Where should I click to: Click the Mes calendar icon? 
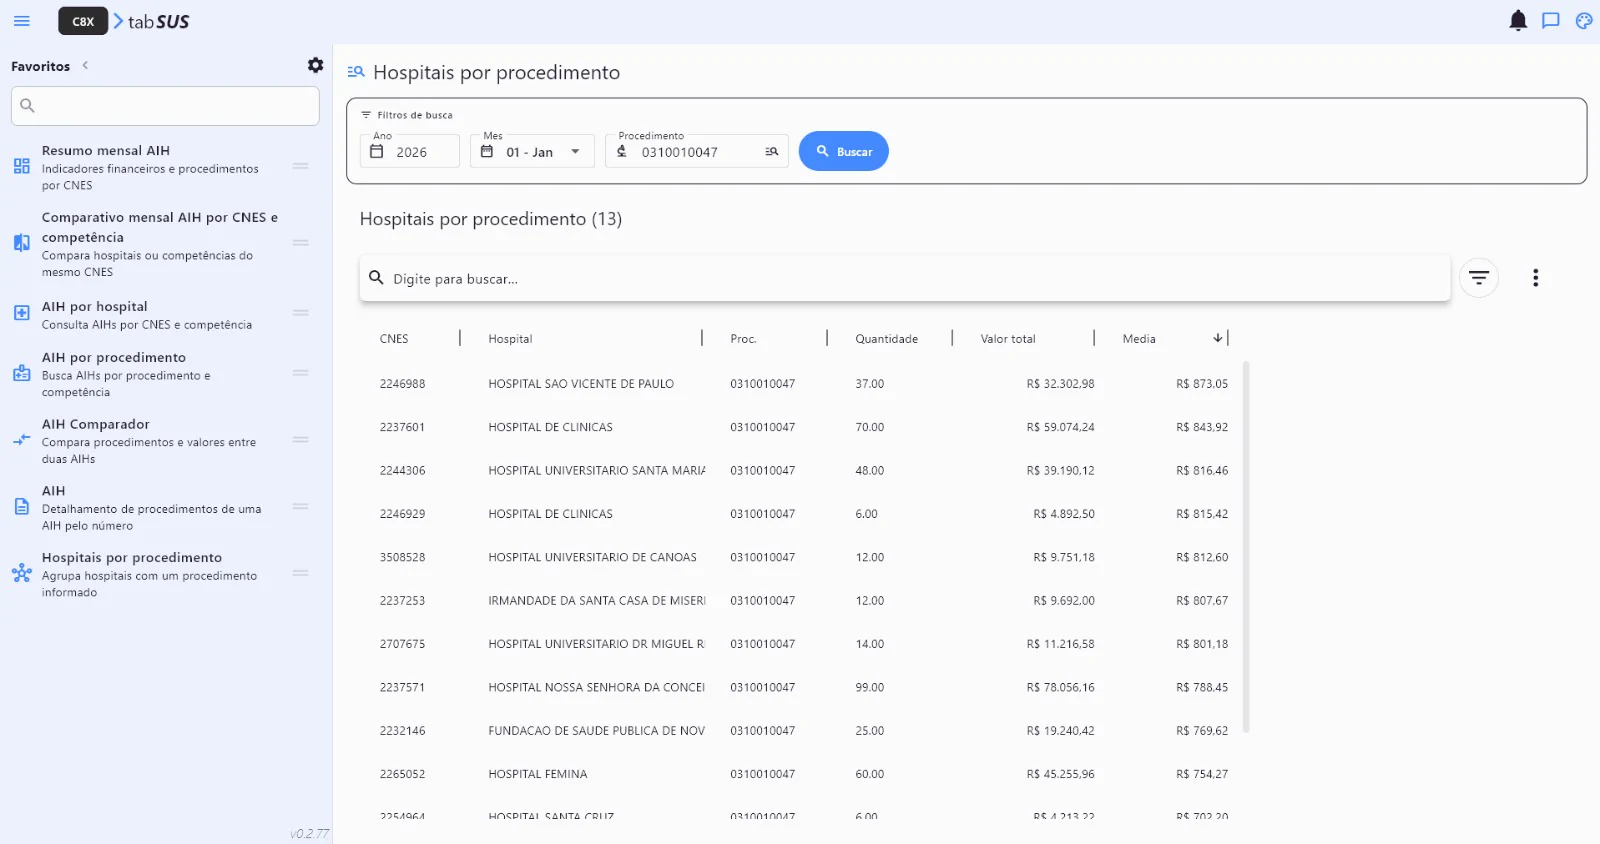[x=487, y=151]
